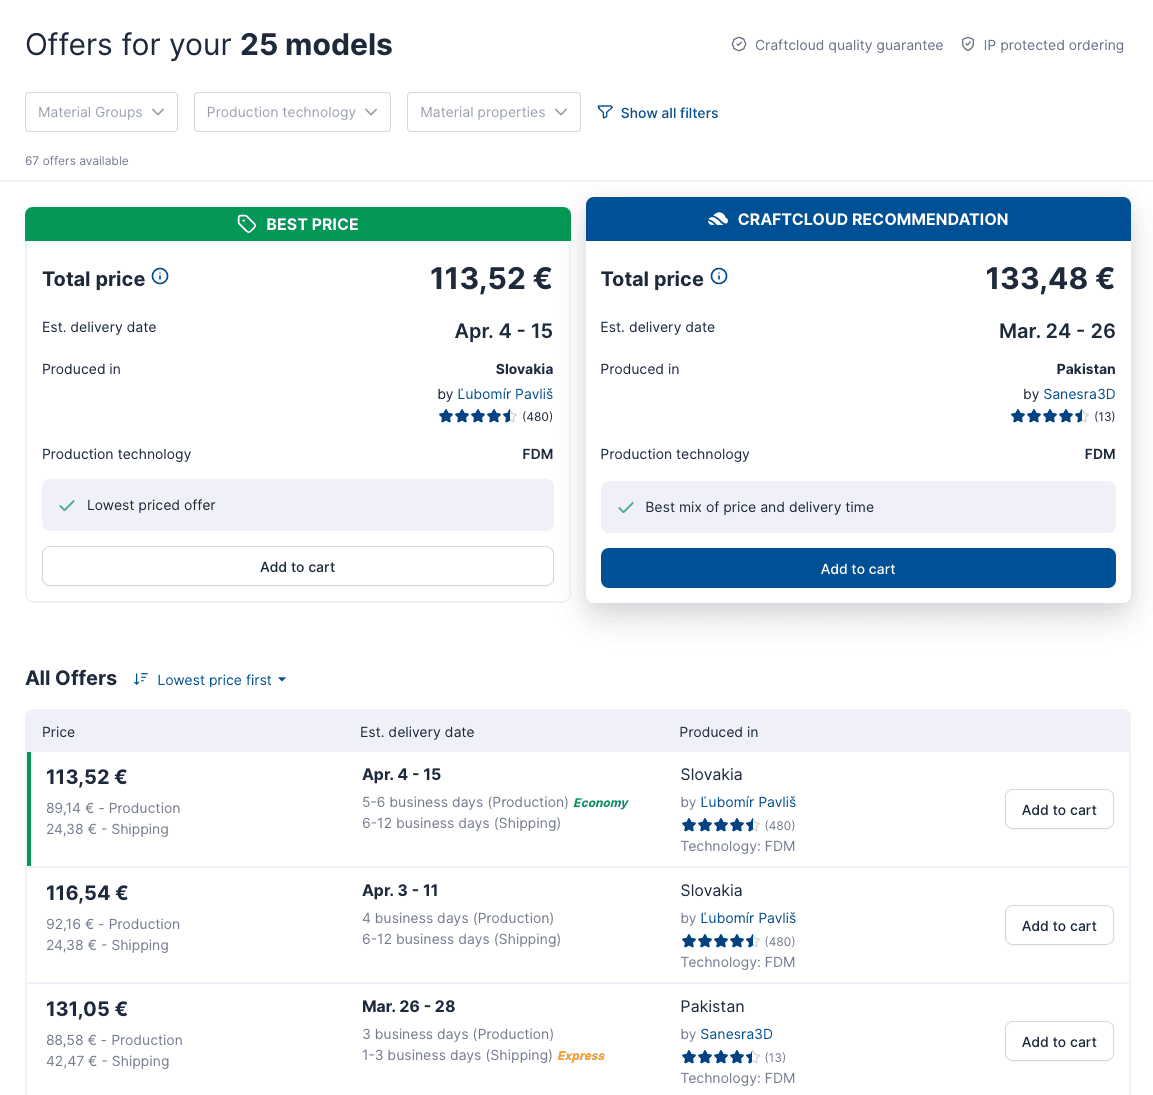Click the 67 offers available text
The image size is (1153, 1095).
pyautogui.click(x=76, y=161)
